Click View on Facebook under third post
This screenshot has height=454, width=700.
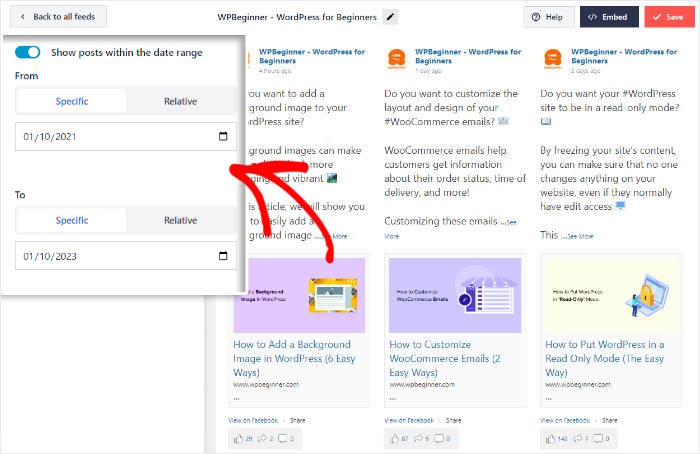click(564, 420)
